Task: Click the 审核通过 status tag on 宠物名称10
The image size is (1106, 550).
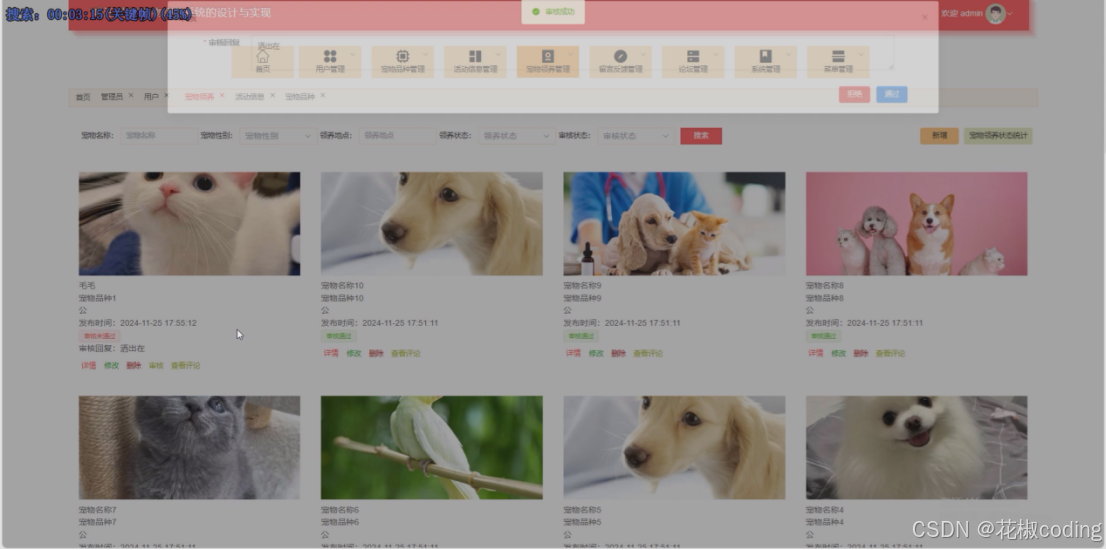Action: [x=339, y=336]
